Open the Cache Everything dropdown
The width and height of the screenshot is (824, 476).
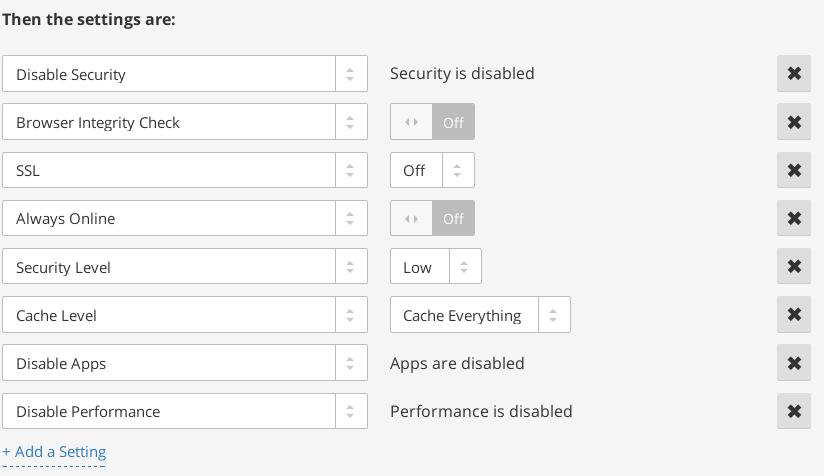click(480, 315)
